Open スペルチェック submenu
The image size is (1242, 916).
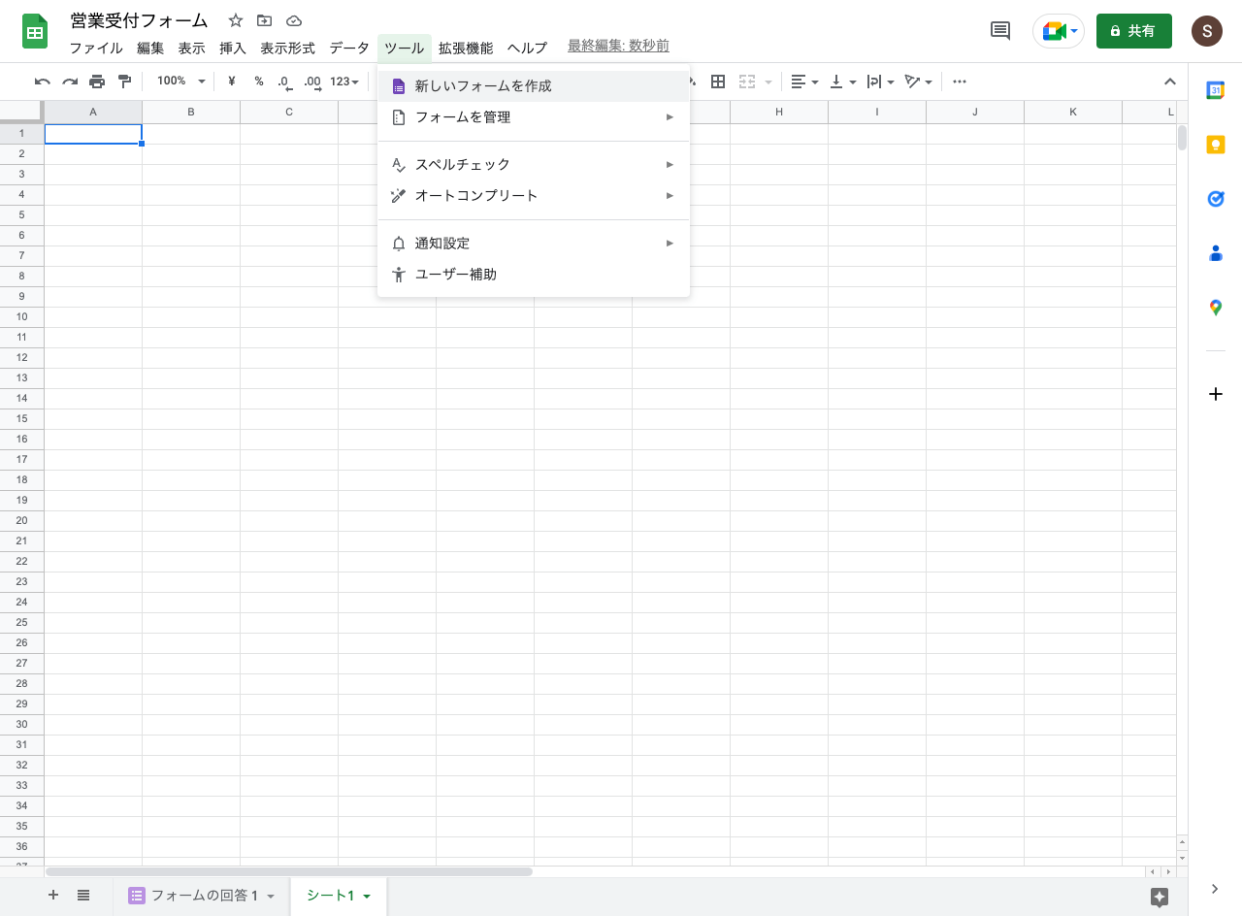click(x=533, y=164)
